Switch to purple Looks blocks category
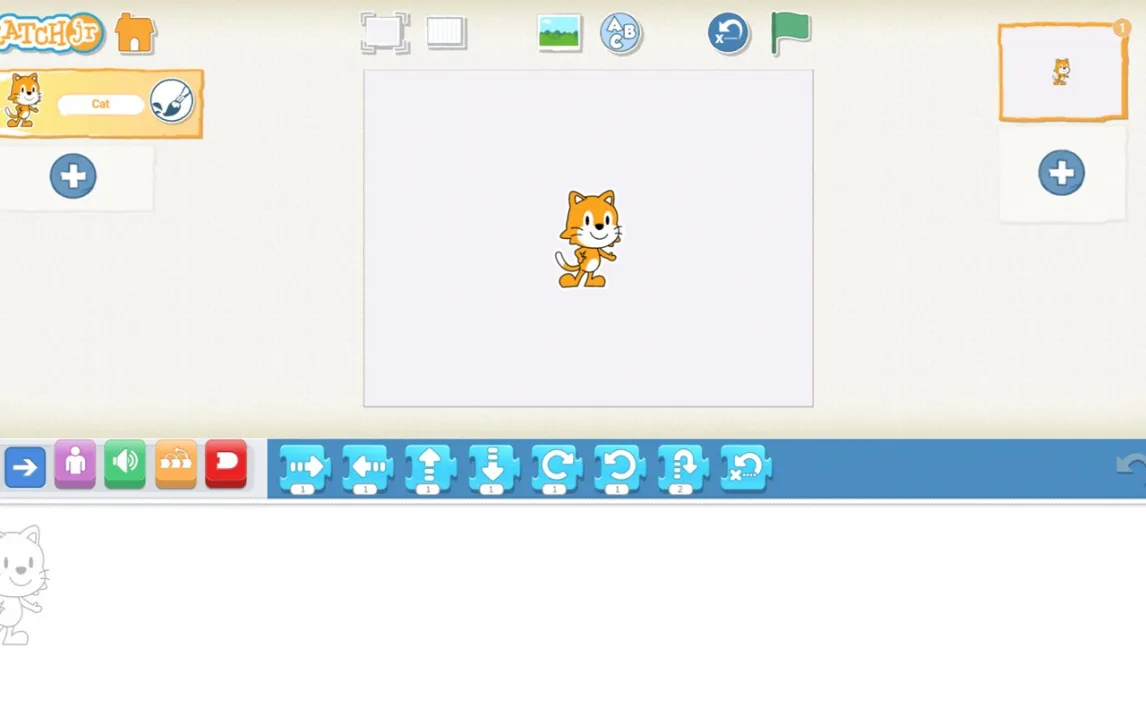The width and height of the screenshot is (1146, 716). [x=75, y=464]
